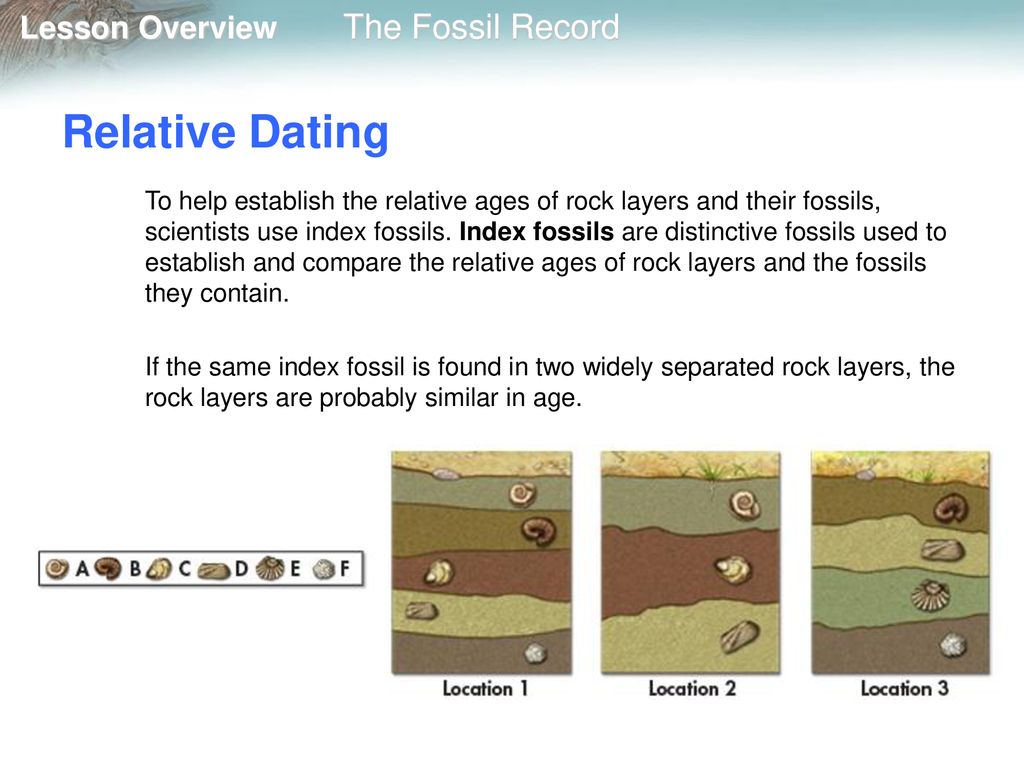Click dark spiral fossil in Location 3
The width and height of the screenshot is (1024, 768).
coord(951,509)
